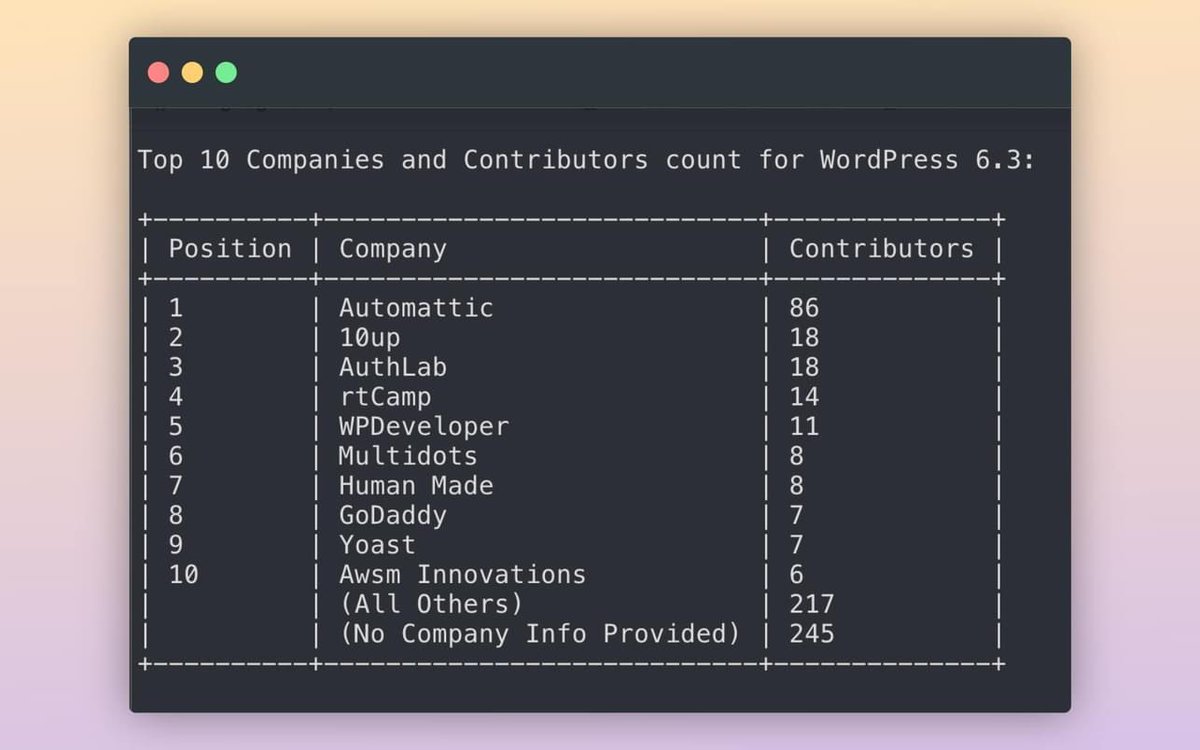Click the contributor count 14 for rtCamp

tap(805, 397)
